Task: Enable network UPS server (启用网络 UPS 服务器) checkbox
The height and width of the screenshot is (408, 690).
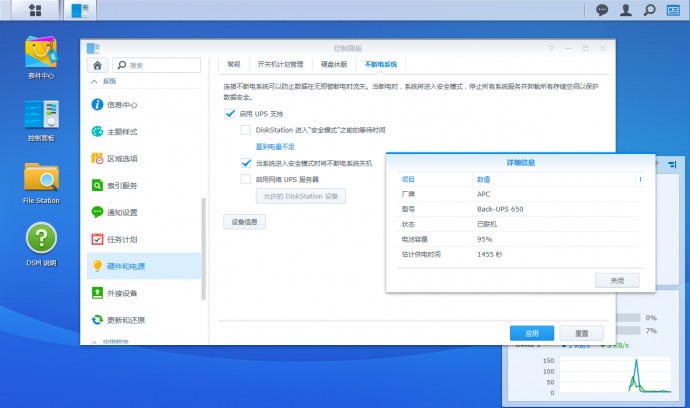Action: coord(246,179)
